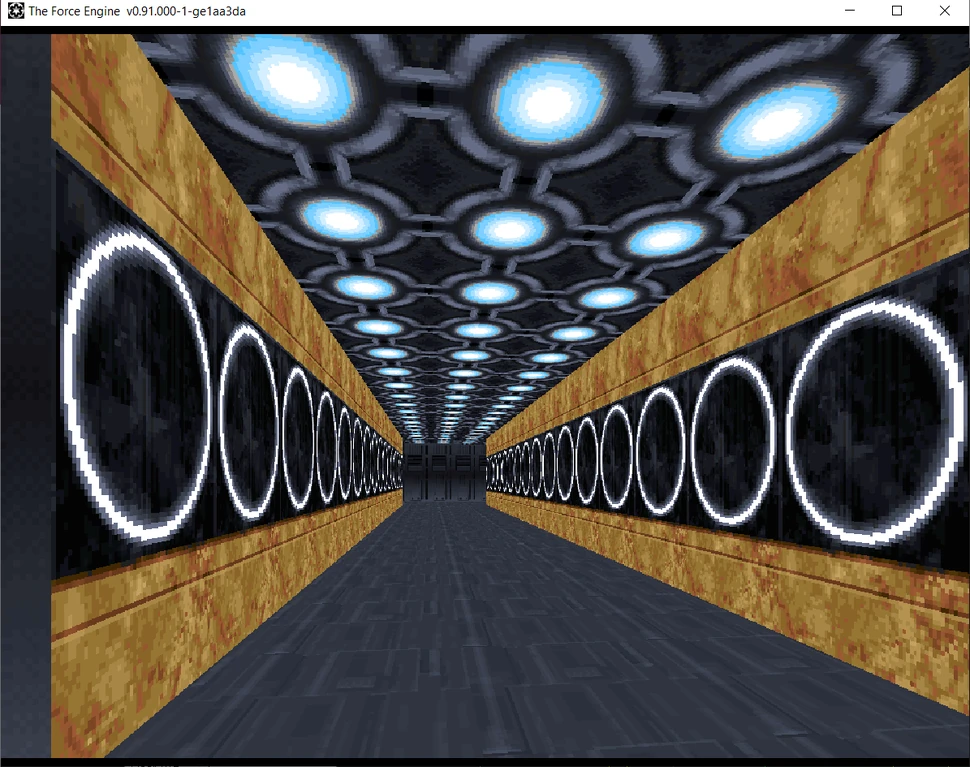The width and height of the screenshot is (970, 767).
Task: Maximize The Force Engine window
Action: pyautogui.click(x=896, y=10)
